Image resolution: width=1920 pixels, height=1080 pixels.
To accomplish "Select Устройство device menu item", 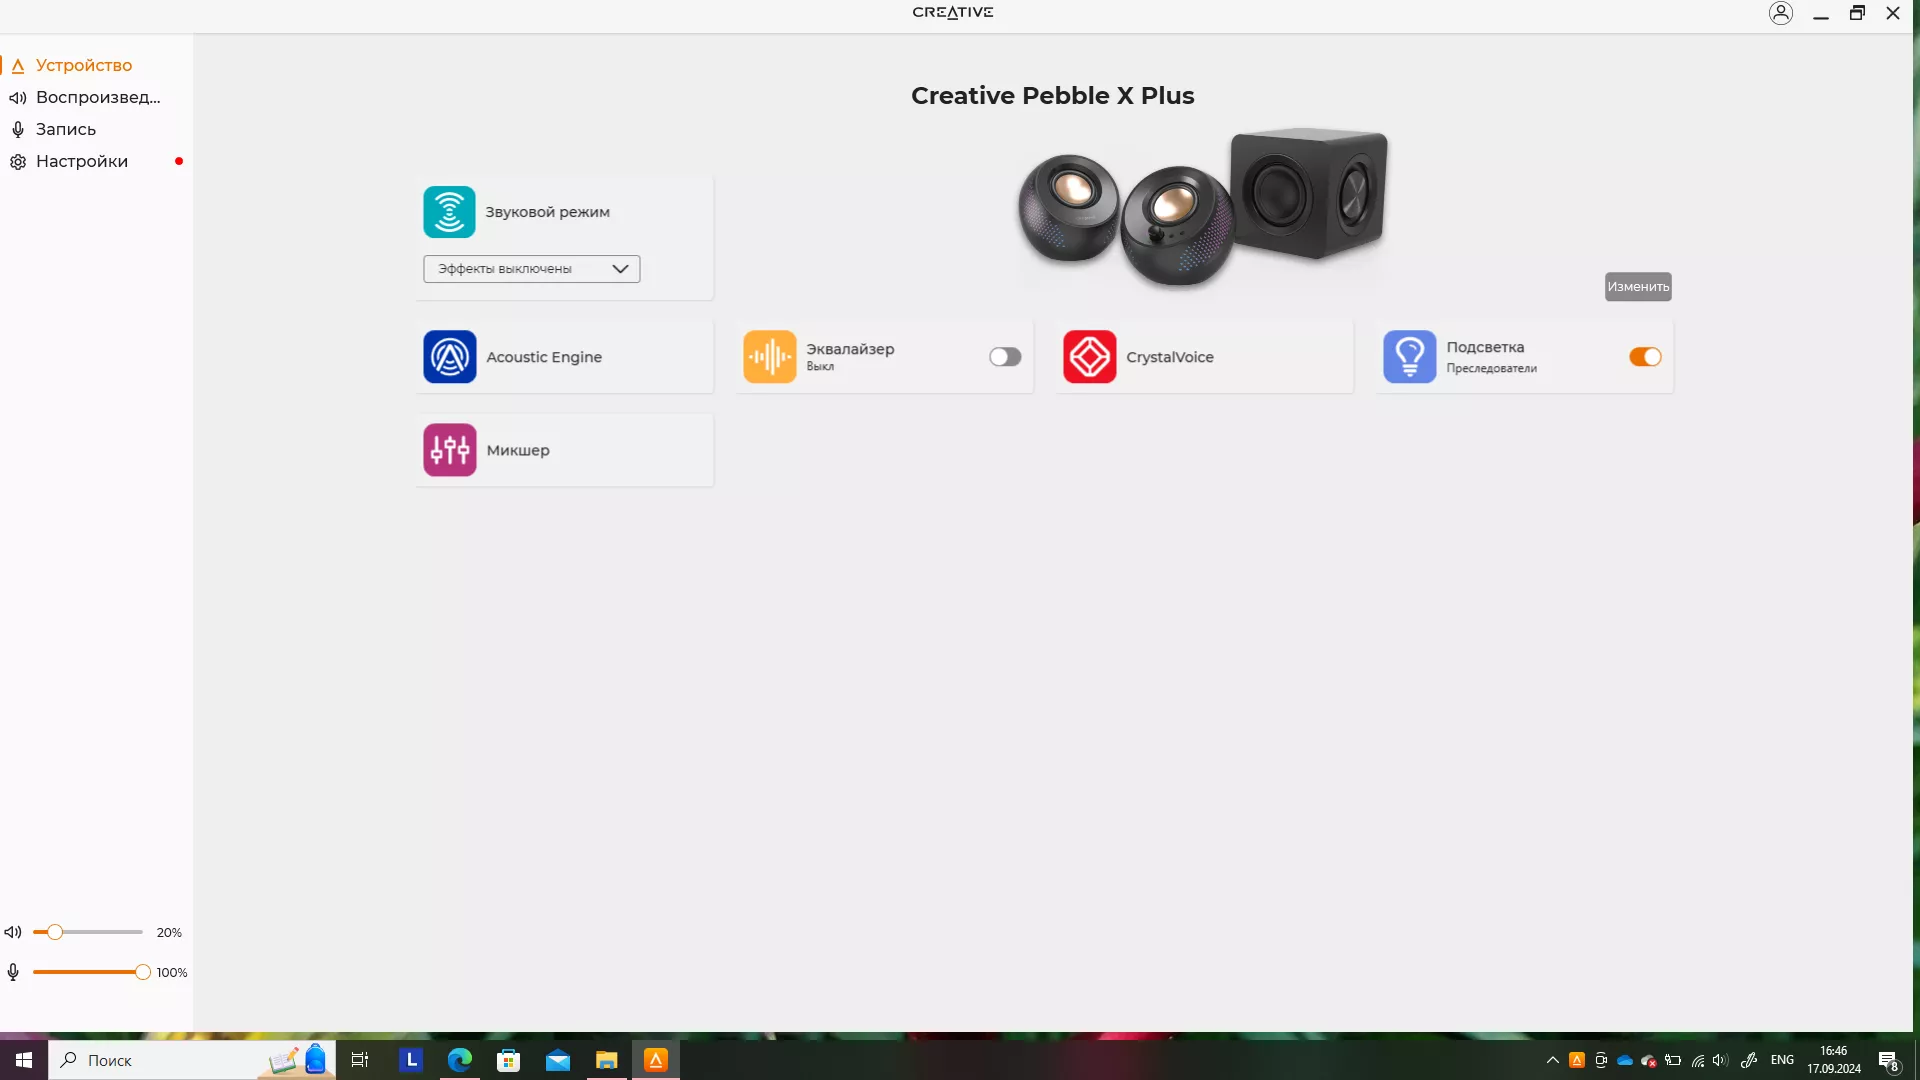I will click(x=84, y=65).
